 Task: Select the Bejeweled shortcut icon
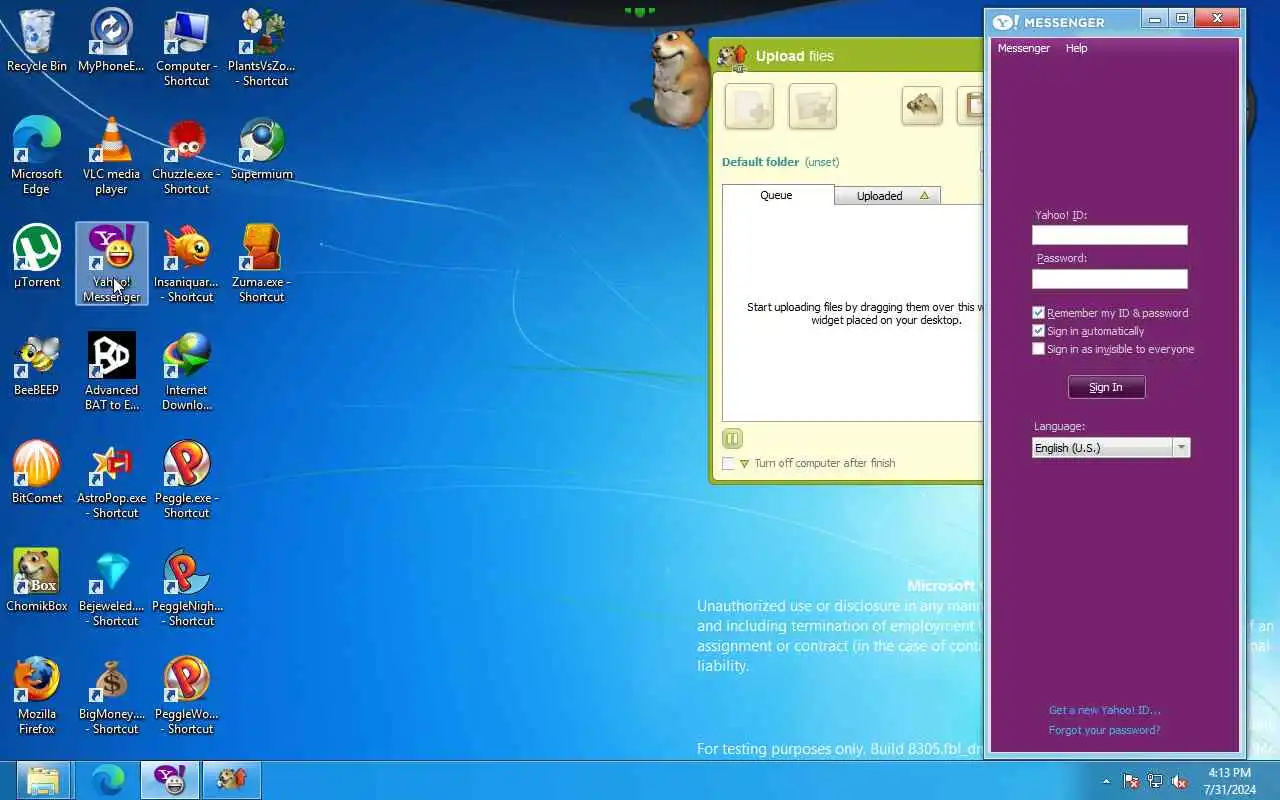tap(111, 588)
